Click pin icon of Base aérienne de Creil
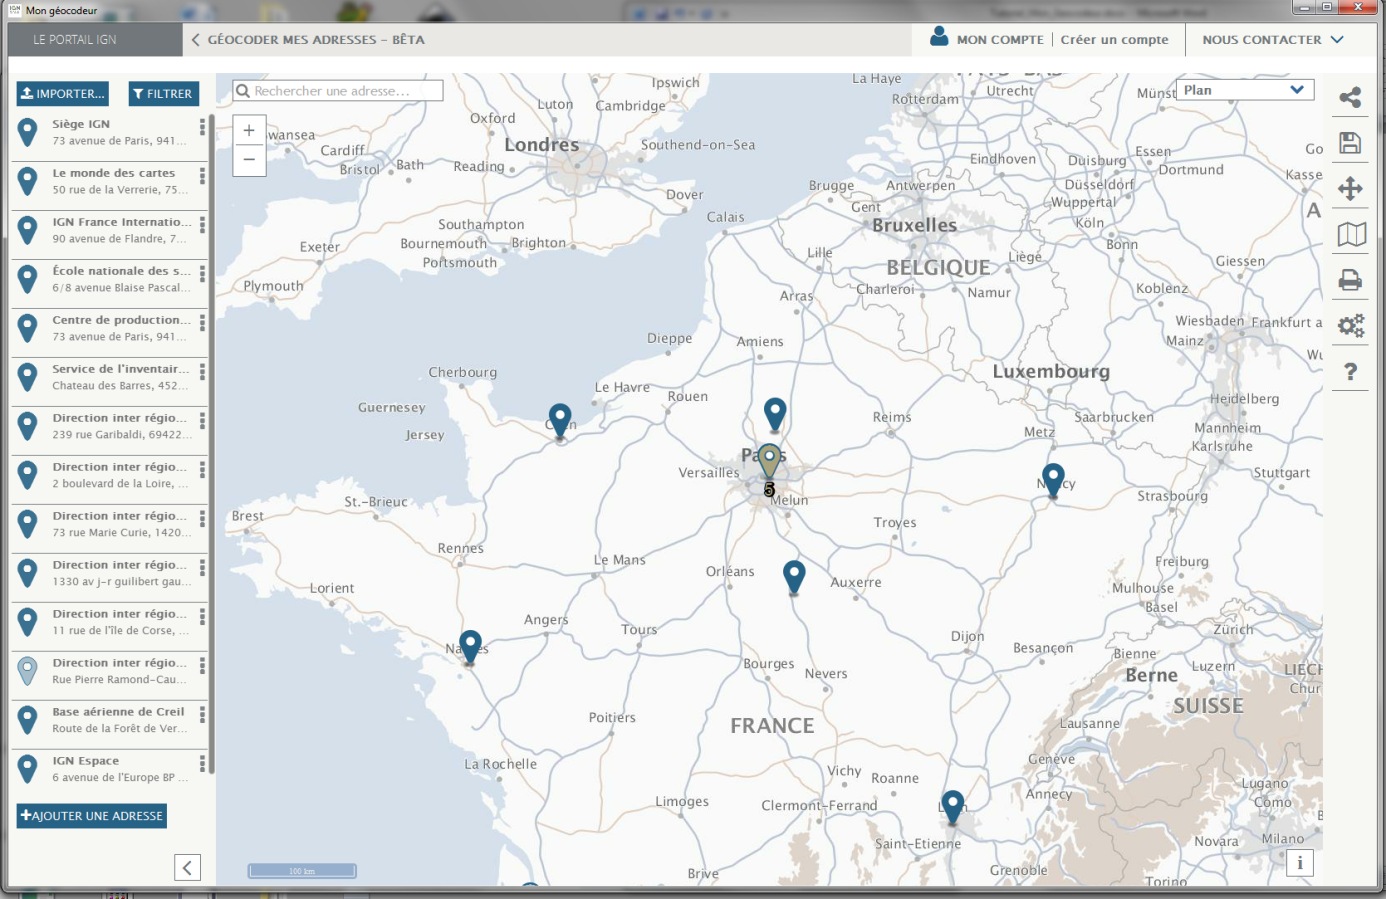Screen dimensions: 1386x899 (28, 720)
